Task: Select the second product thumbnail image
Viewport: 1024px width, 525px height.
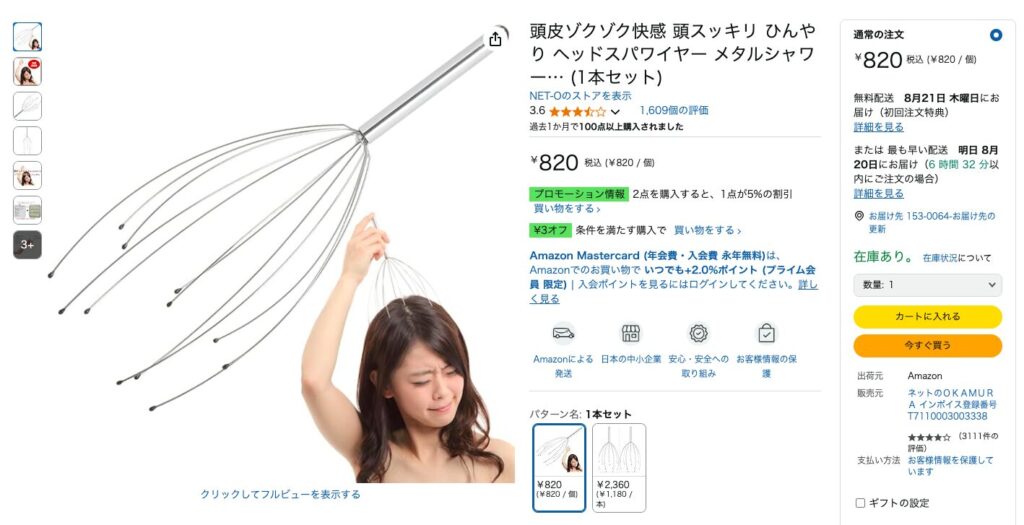Action: 27,72
